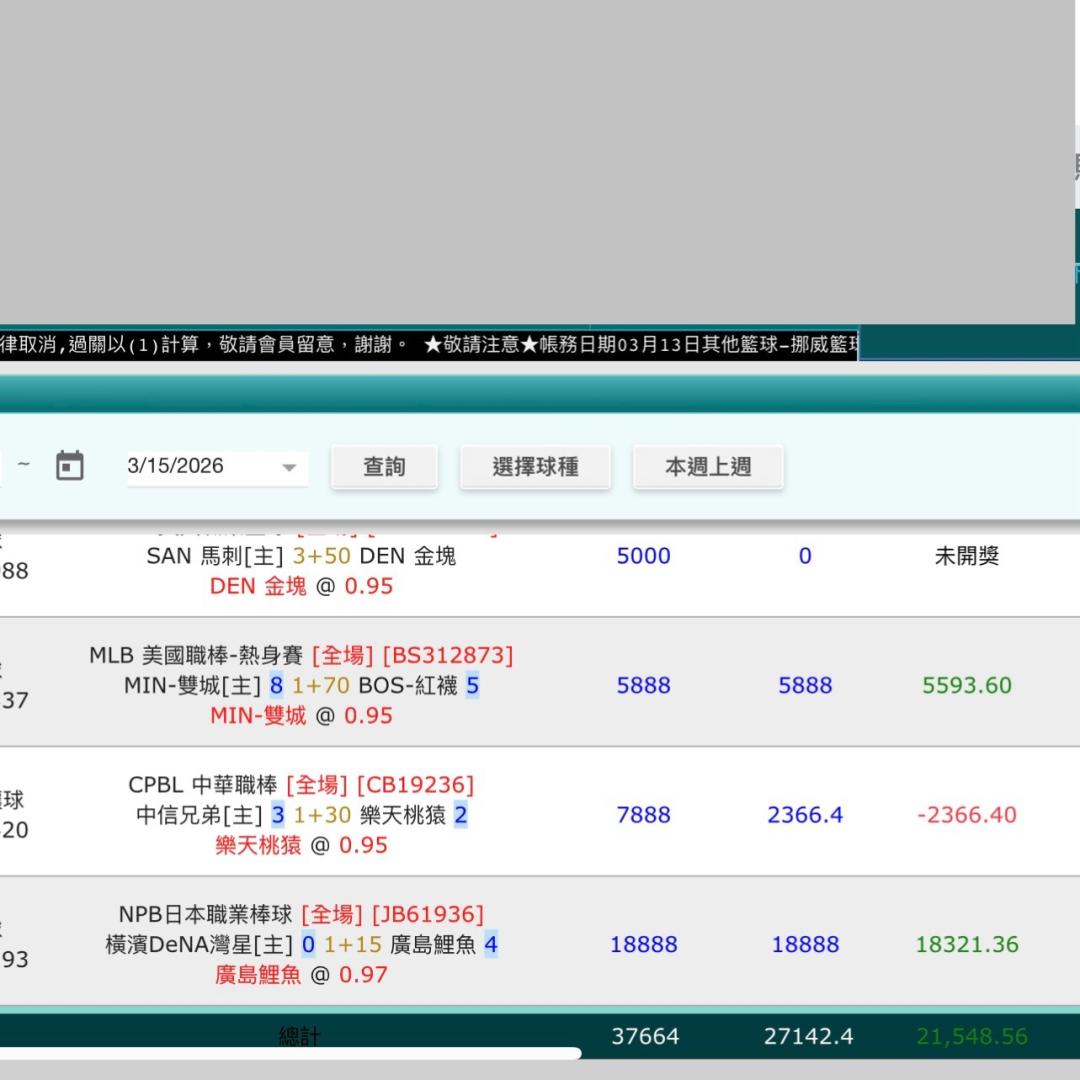
Task: Click the DEN 金塊 @ 0.95 pick
Action: pos(301,586)
